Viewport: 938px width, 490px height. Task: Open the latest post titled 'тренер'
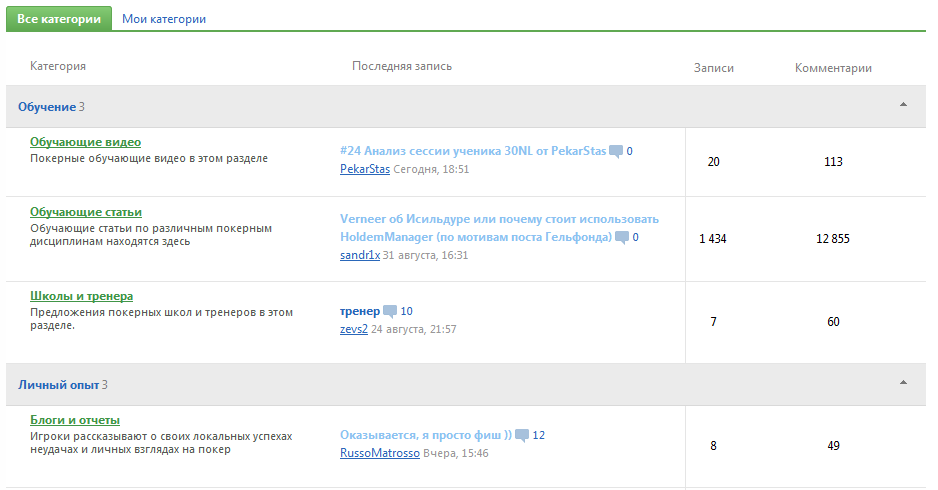[x=359, y=311]
